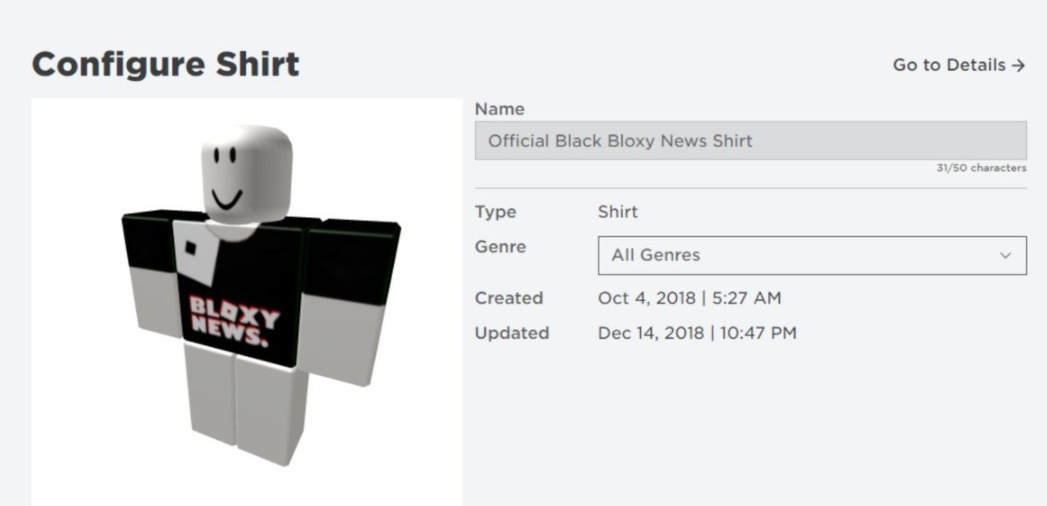Click the Created label
This screenshot has width=1047, height=506.
click(x=509, y=298)
